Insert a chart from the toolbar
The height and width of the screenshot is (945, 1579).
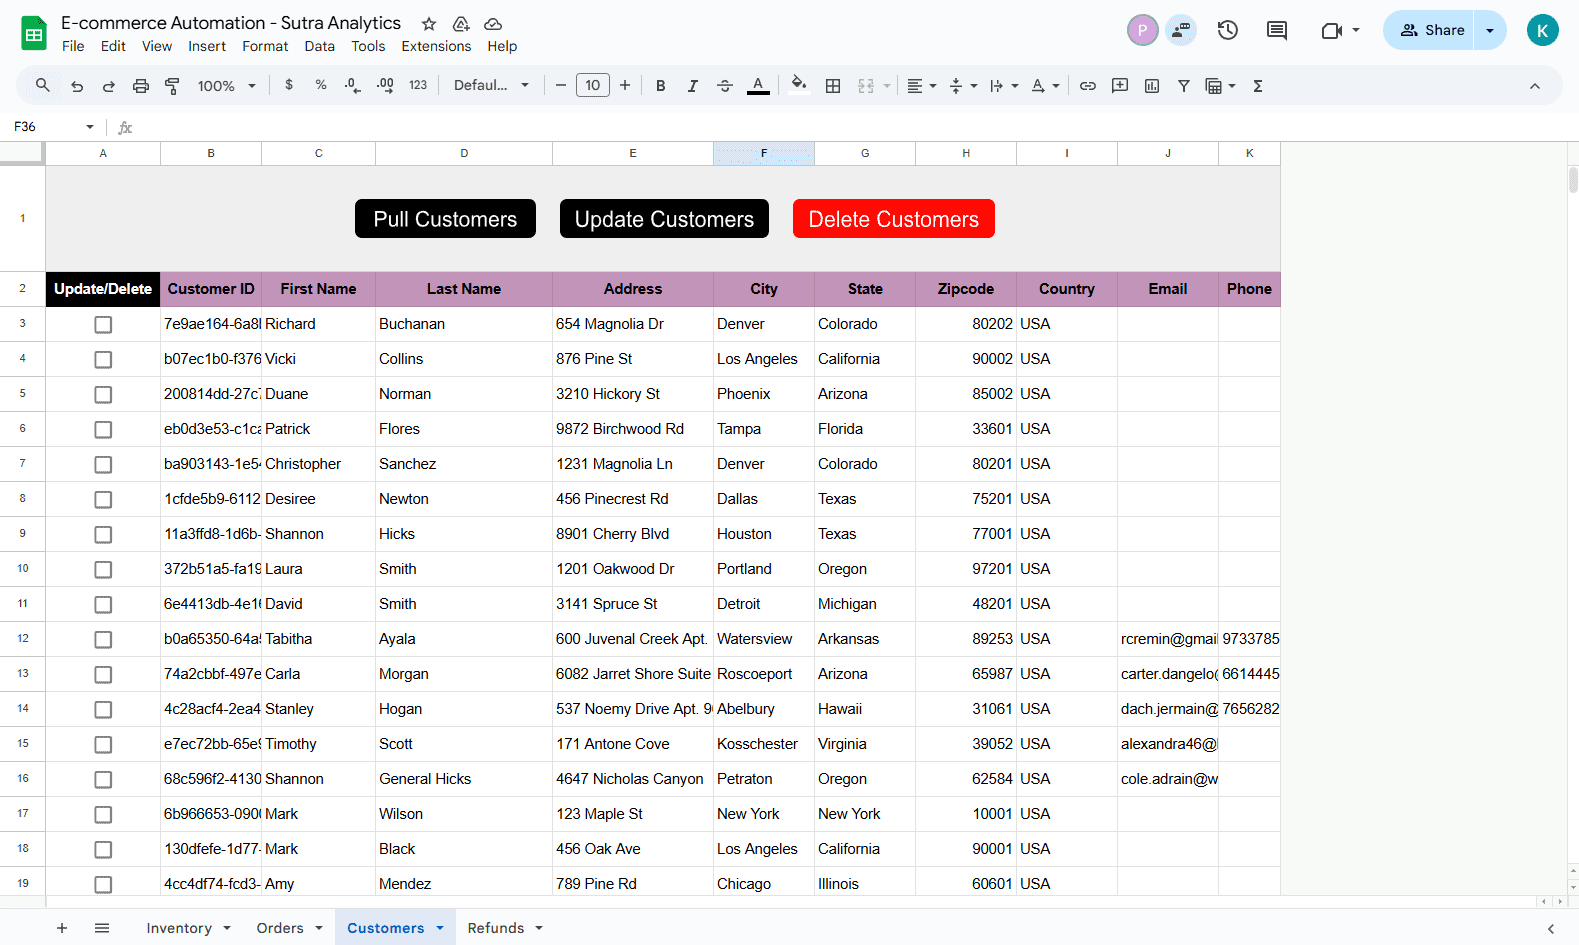pyautogui.click(x=1152, y=86)
